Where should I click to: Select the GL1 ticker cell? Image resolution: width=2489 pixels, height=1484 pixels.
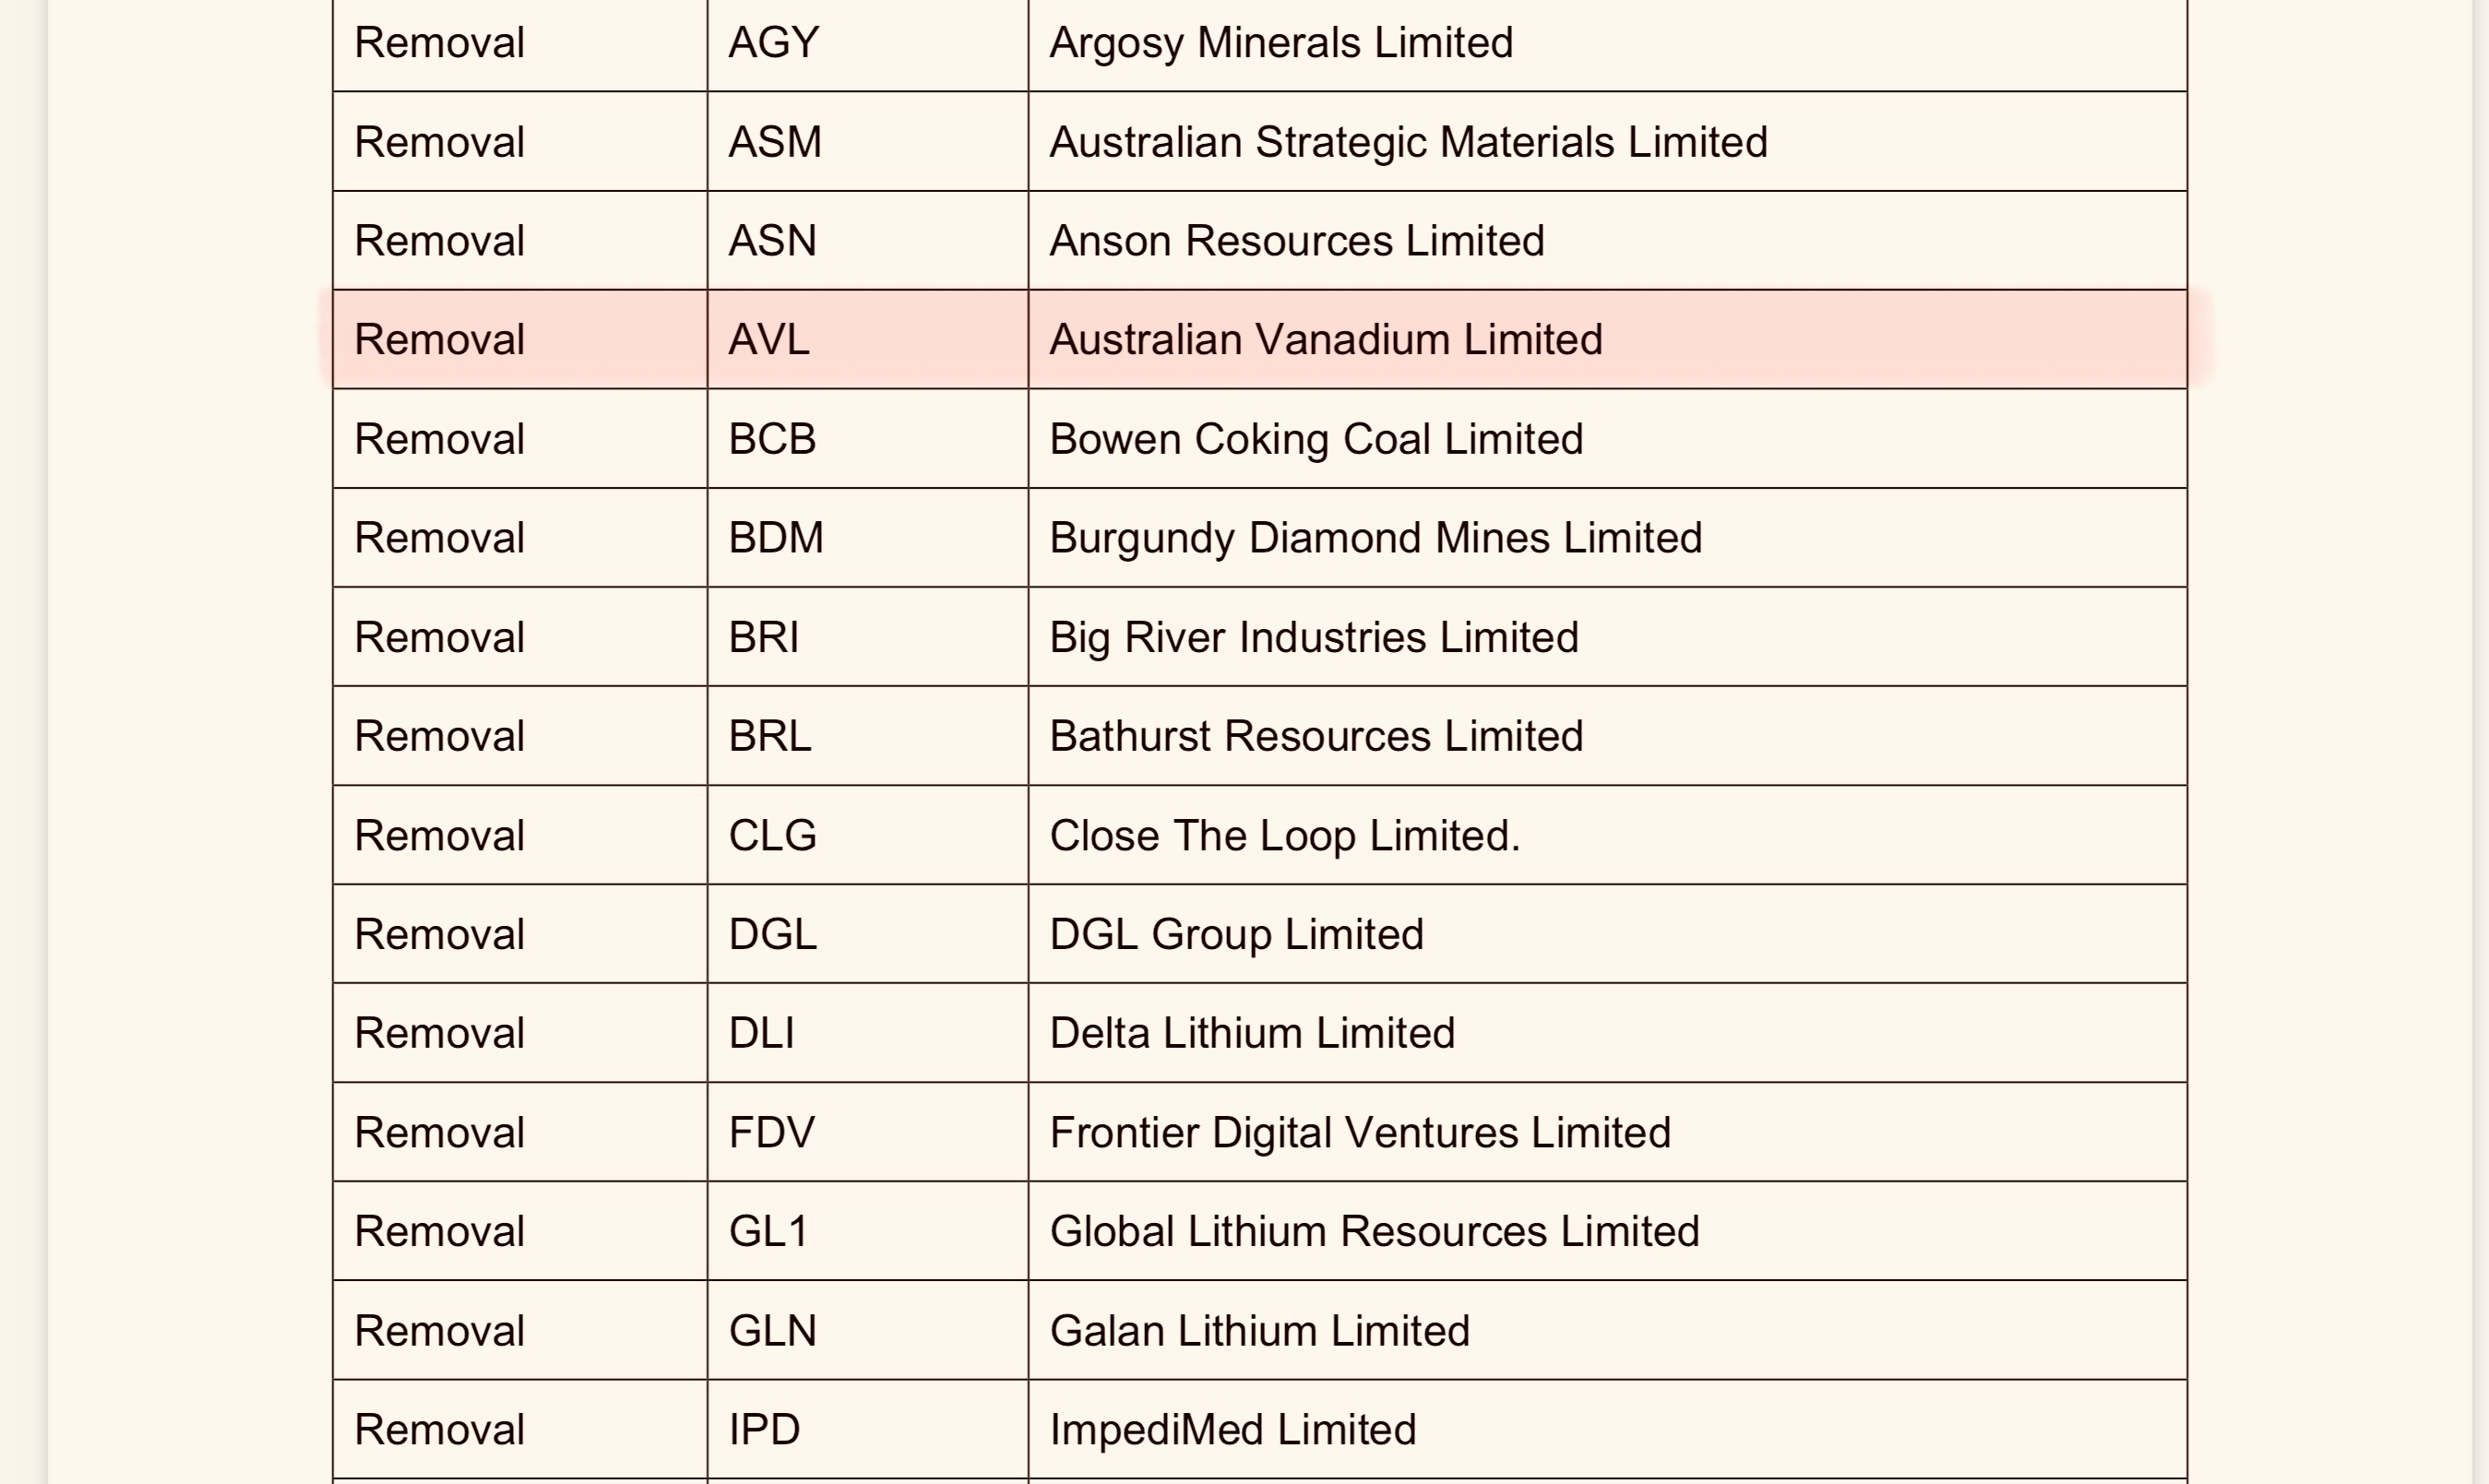(x=867, y=1231)
